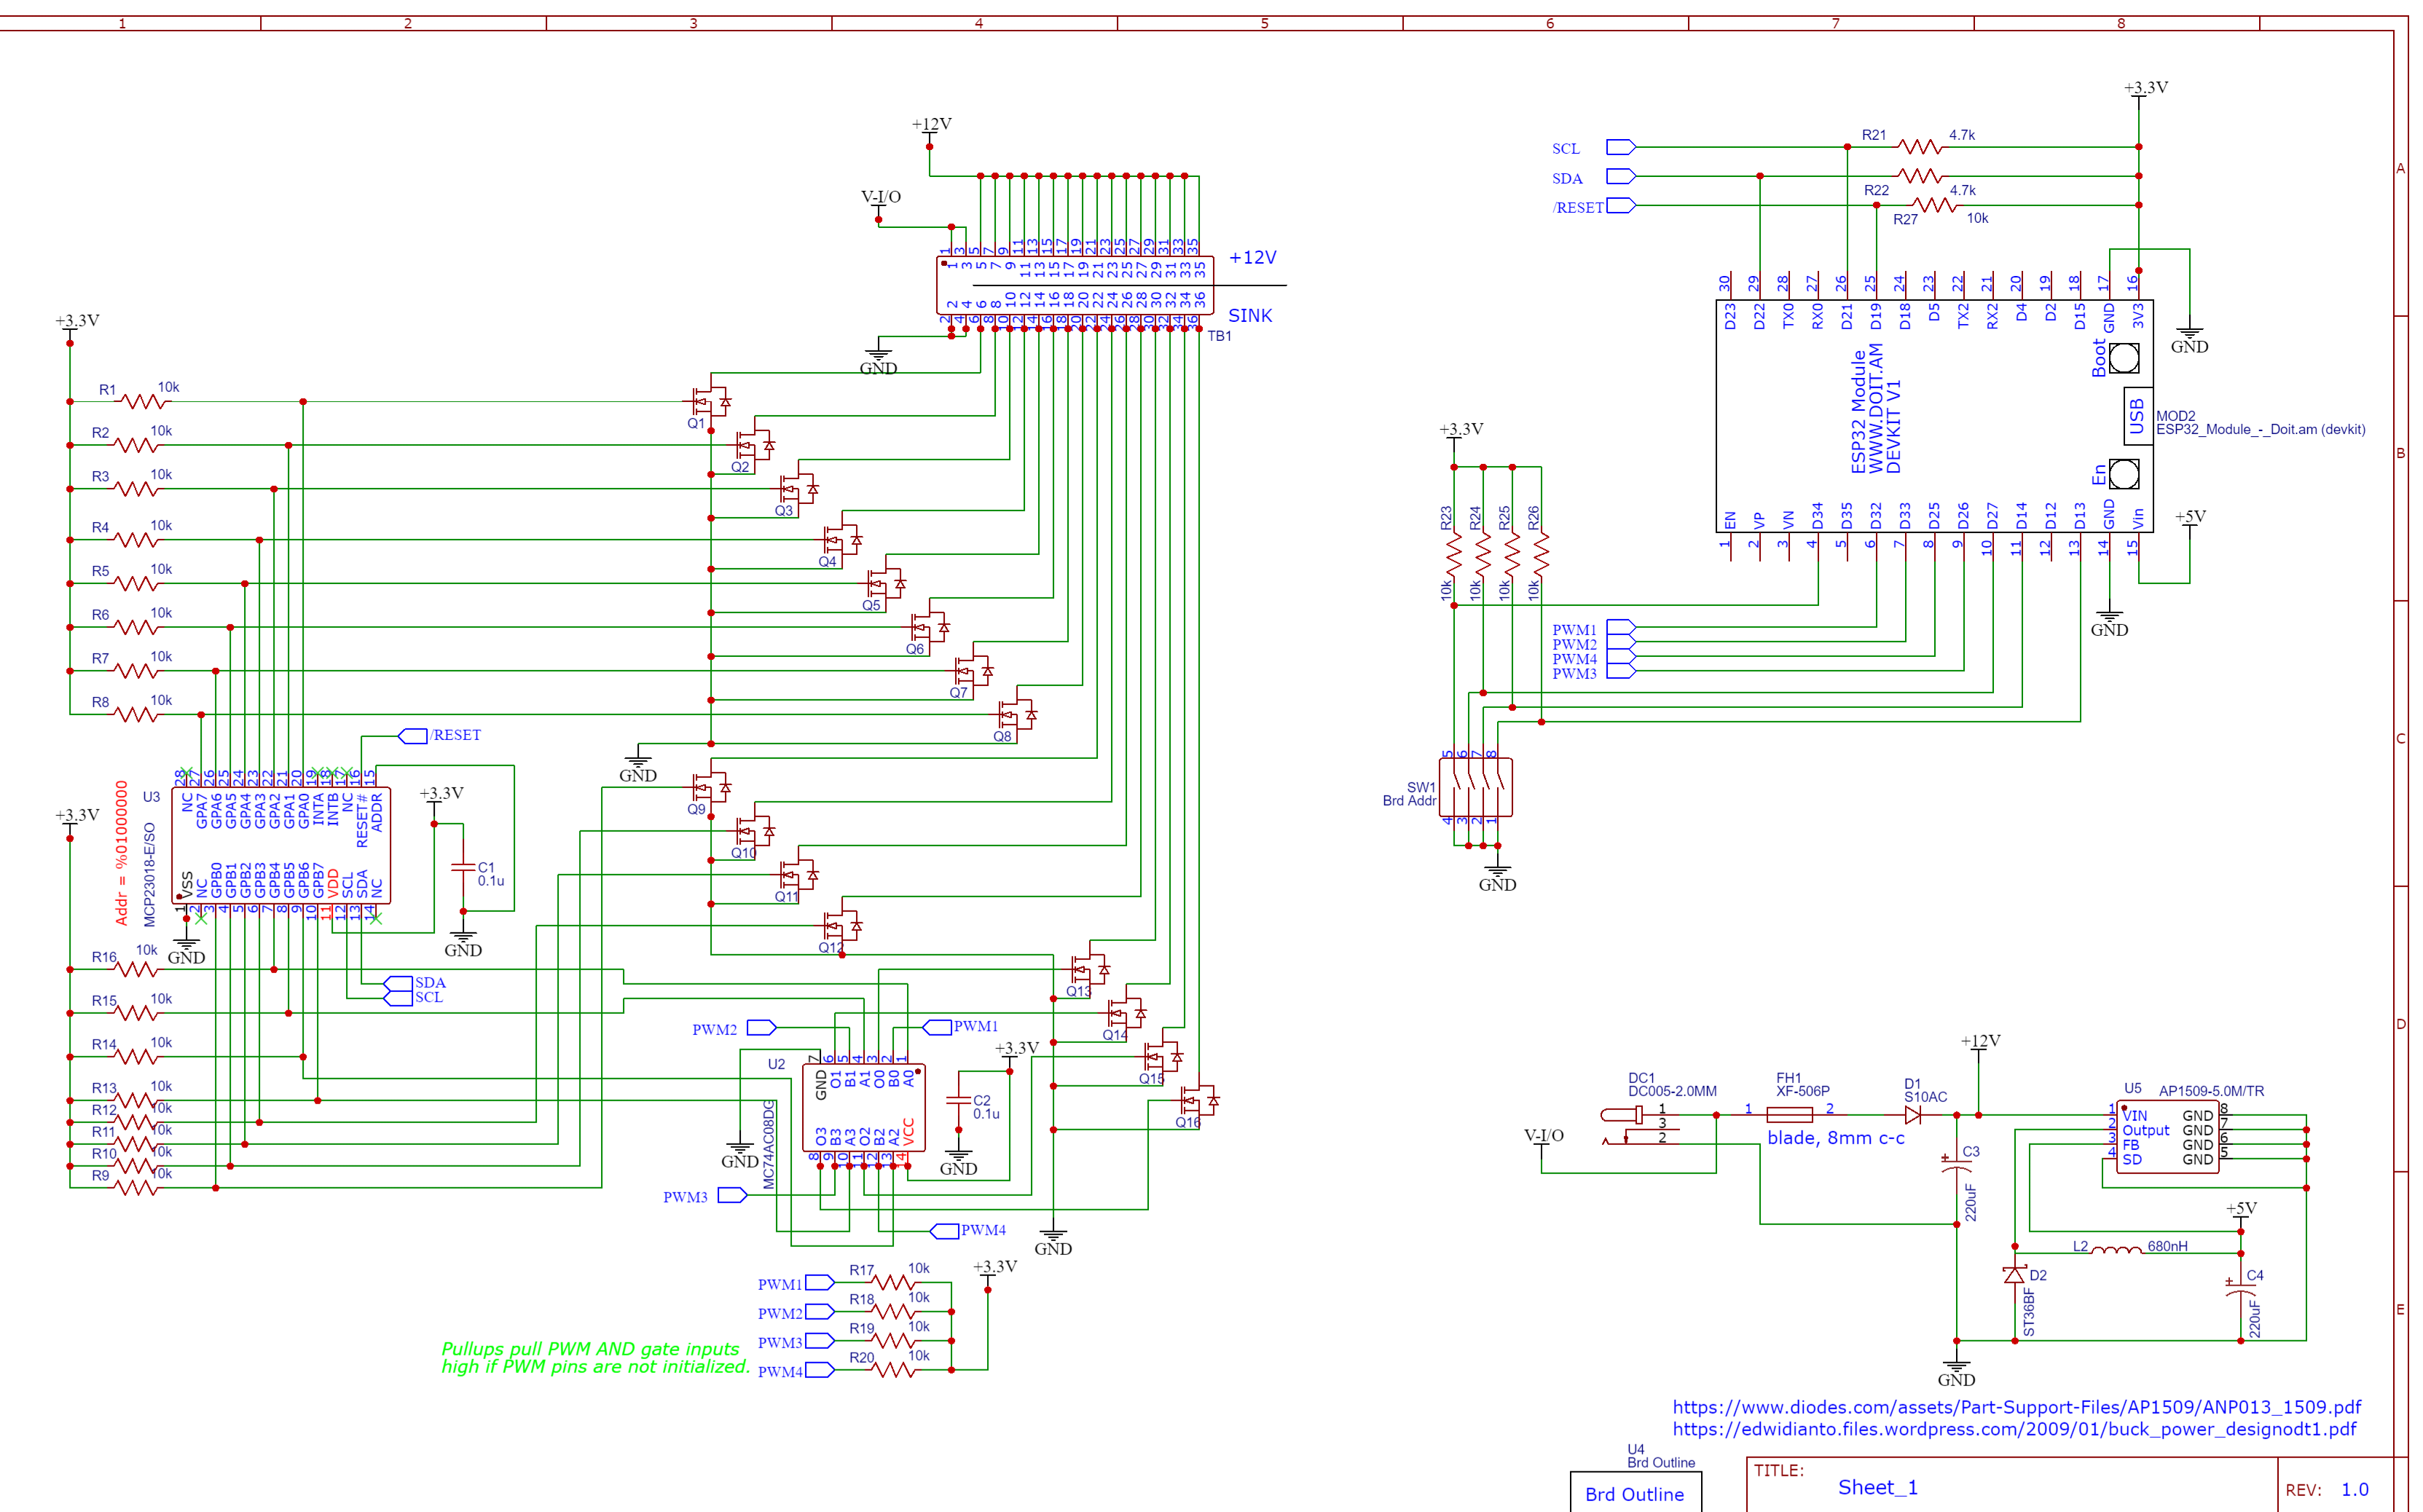Click the /RESET net port above U3
Screen dimensions: 2423x1512
[413, 736]
